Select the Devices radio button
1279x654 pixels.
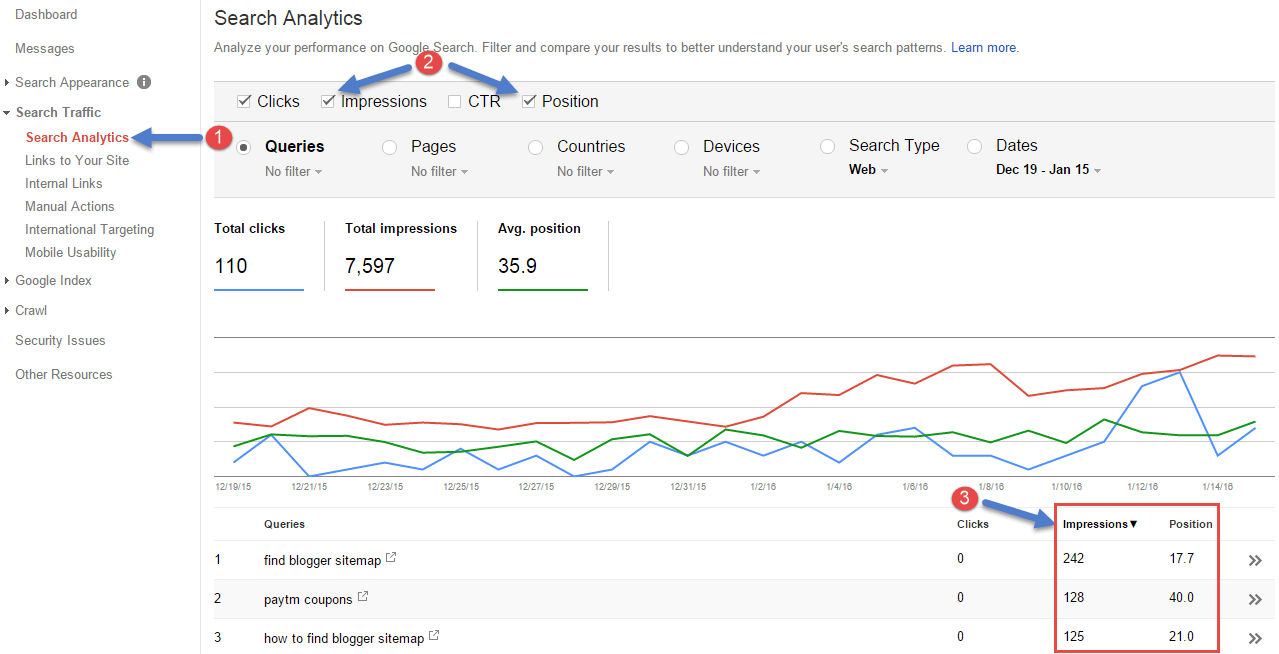pos(682,147)
